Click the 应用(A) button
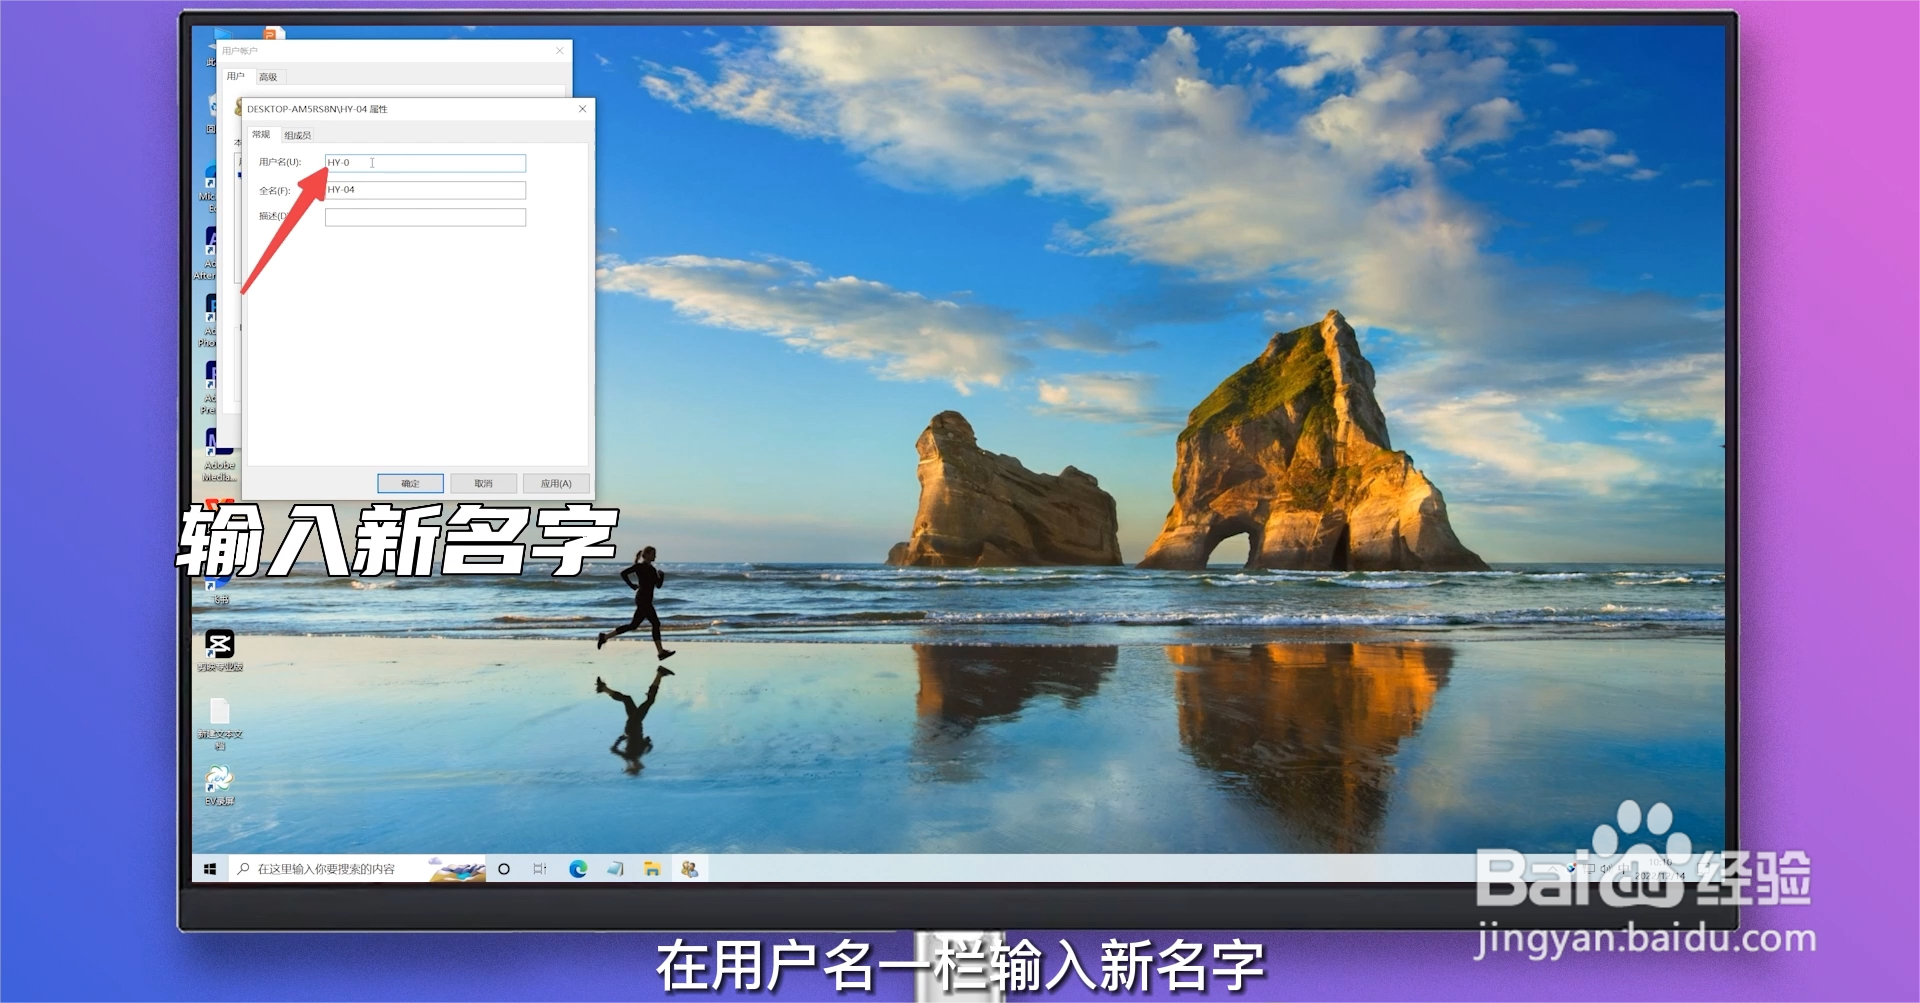This screenshot has height=1003, width=1920. (x=556, y=483)
